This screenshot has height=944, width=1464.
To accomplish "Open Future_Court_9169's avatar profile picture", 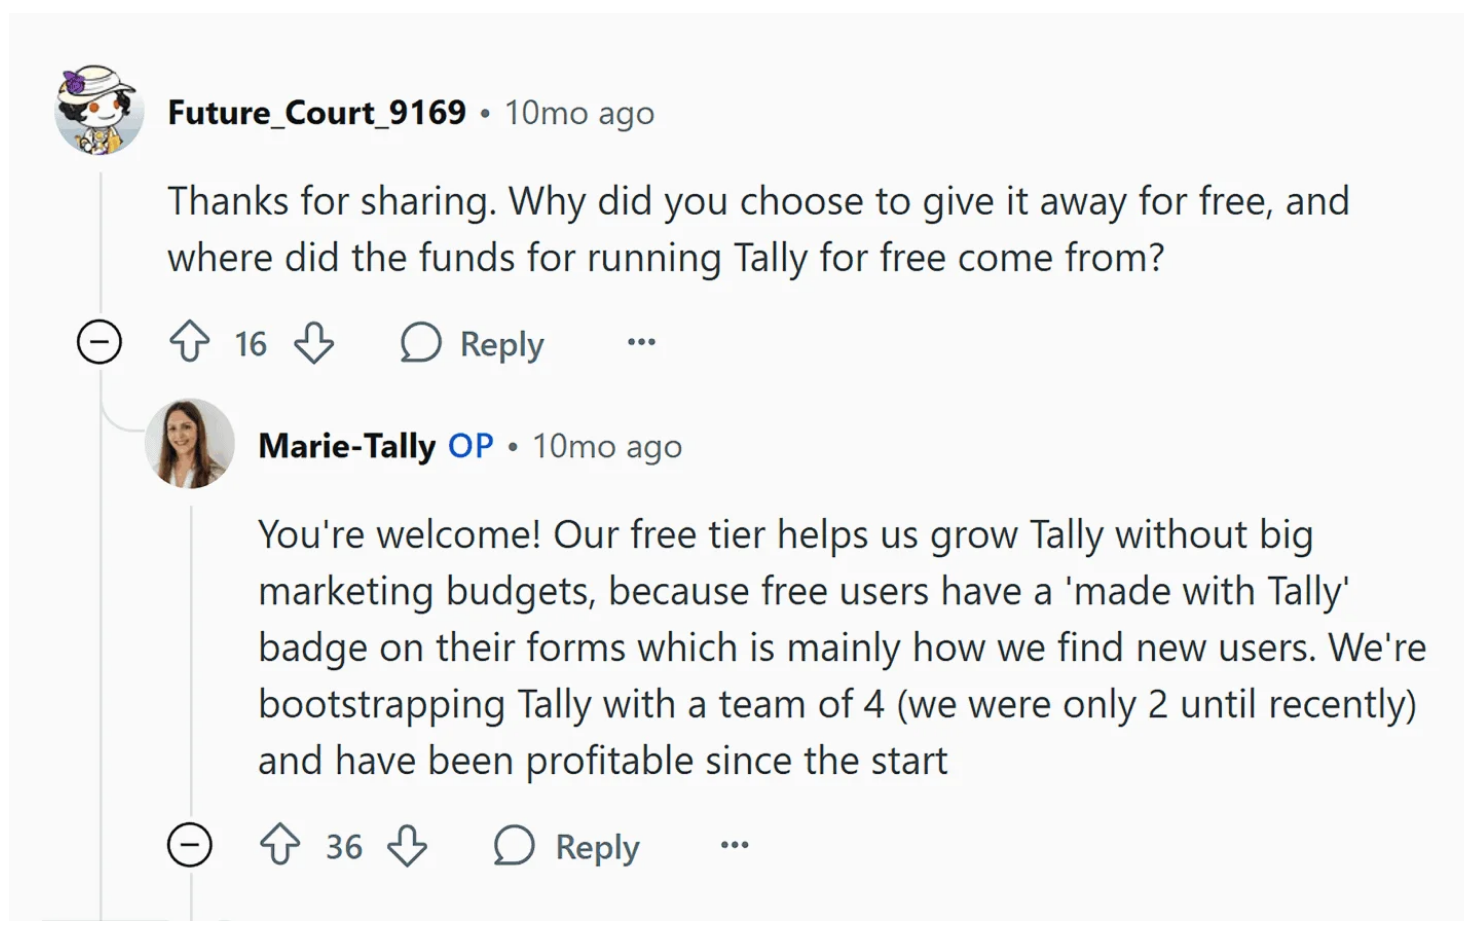I will [99, 110].
